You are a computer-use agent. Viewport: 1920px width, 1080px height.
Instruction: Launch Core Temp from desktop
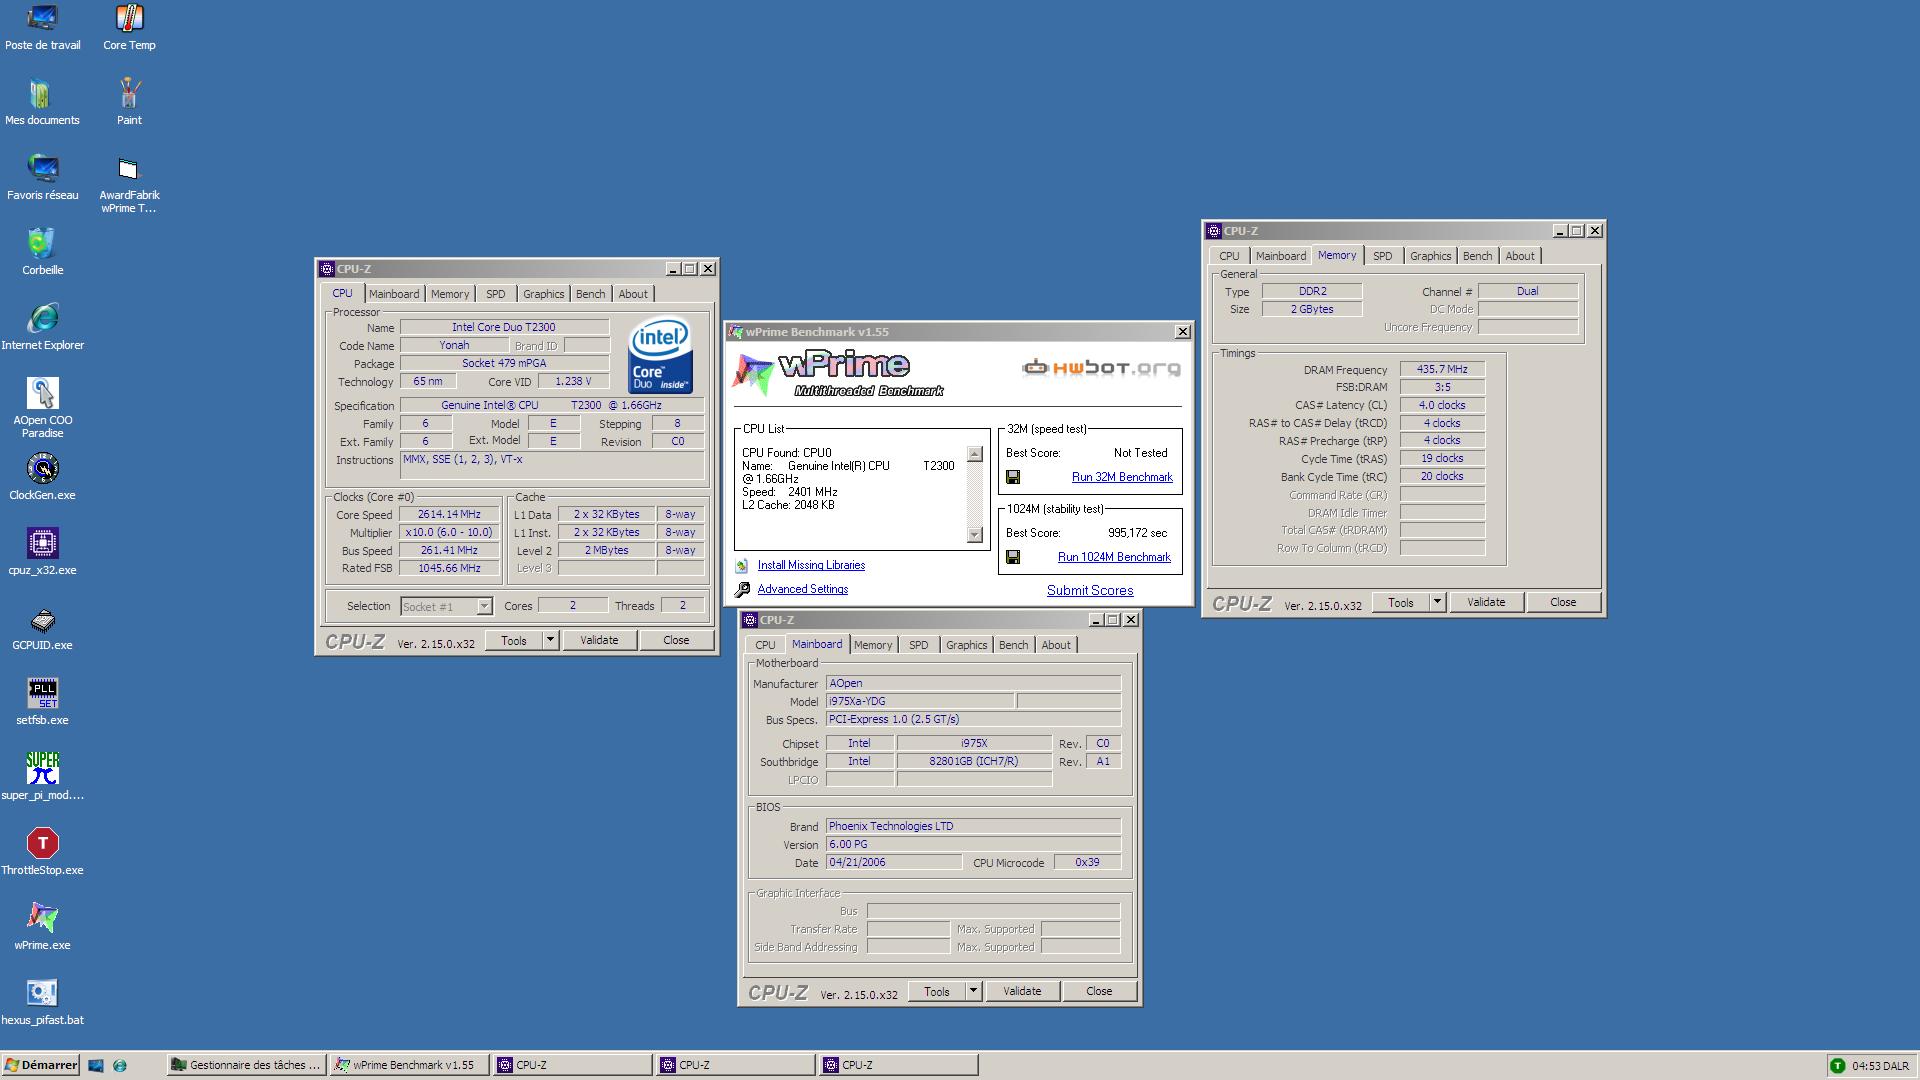point(129,27)
